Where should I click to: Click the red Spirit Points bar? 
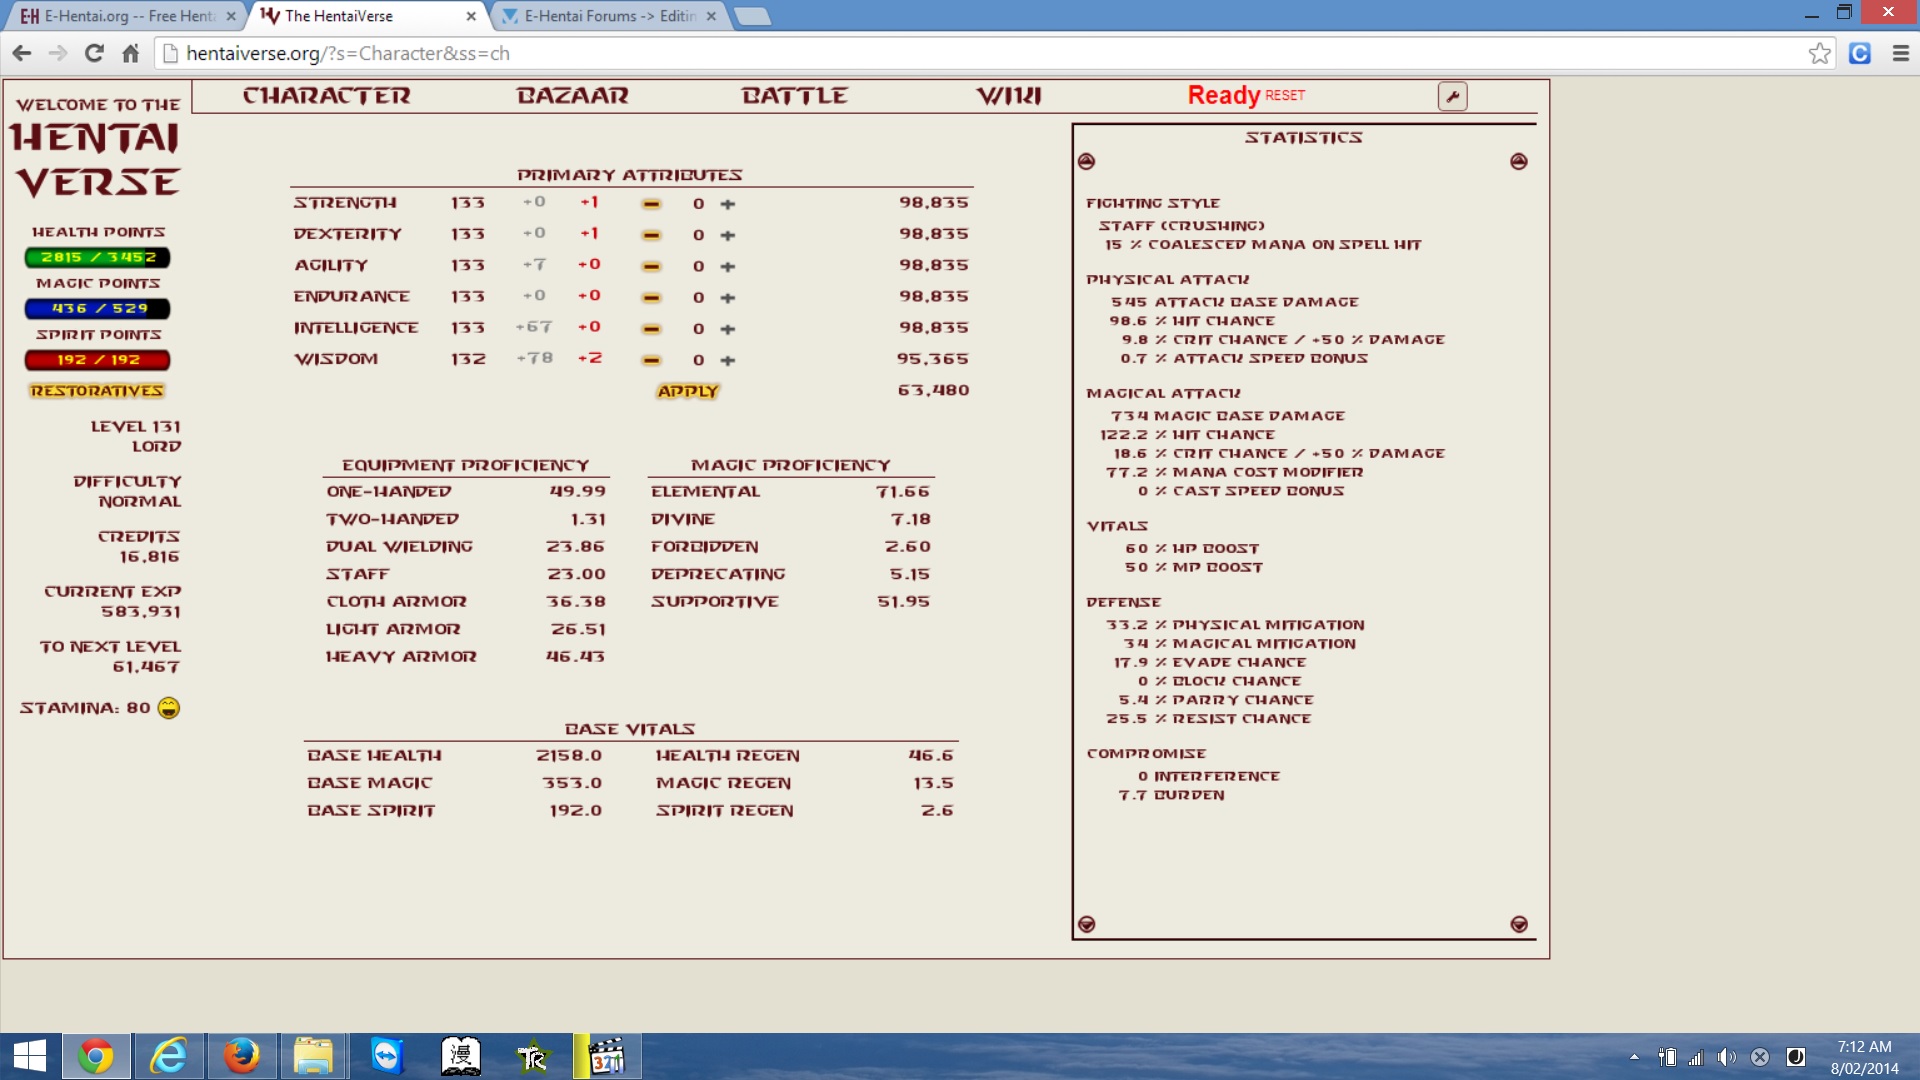point(98,360)
